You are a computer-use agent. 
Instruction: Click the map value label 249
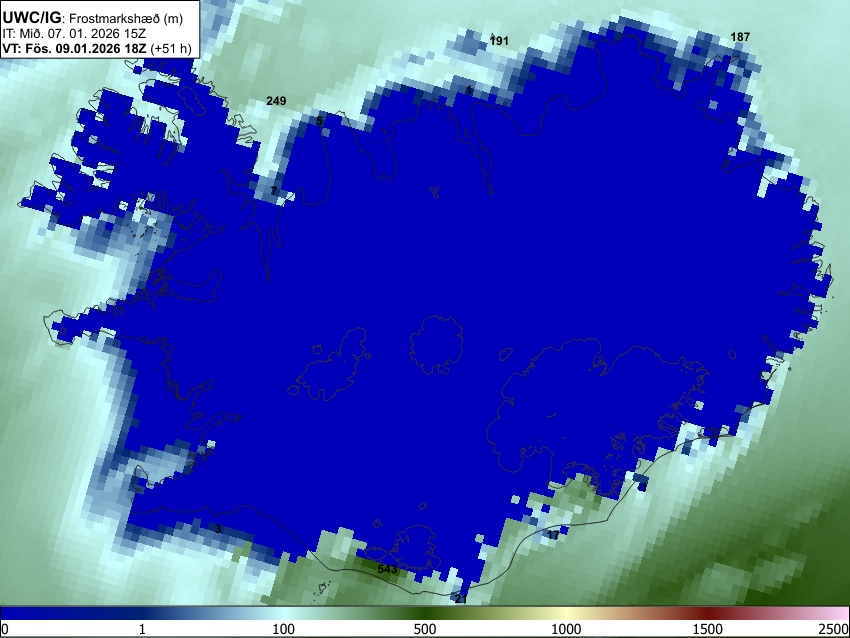tap(276, 101)
